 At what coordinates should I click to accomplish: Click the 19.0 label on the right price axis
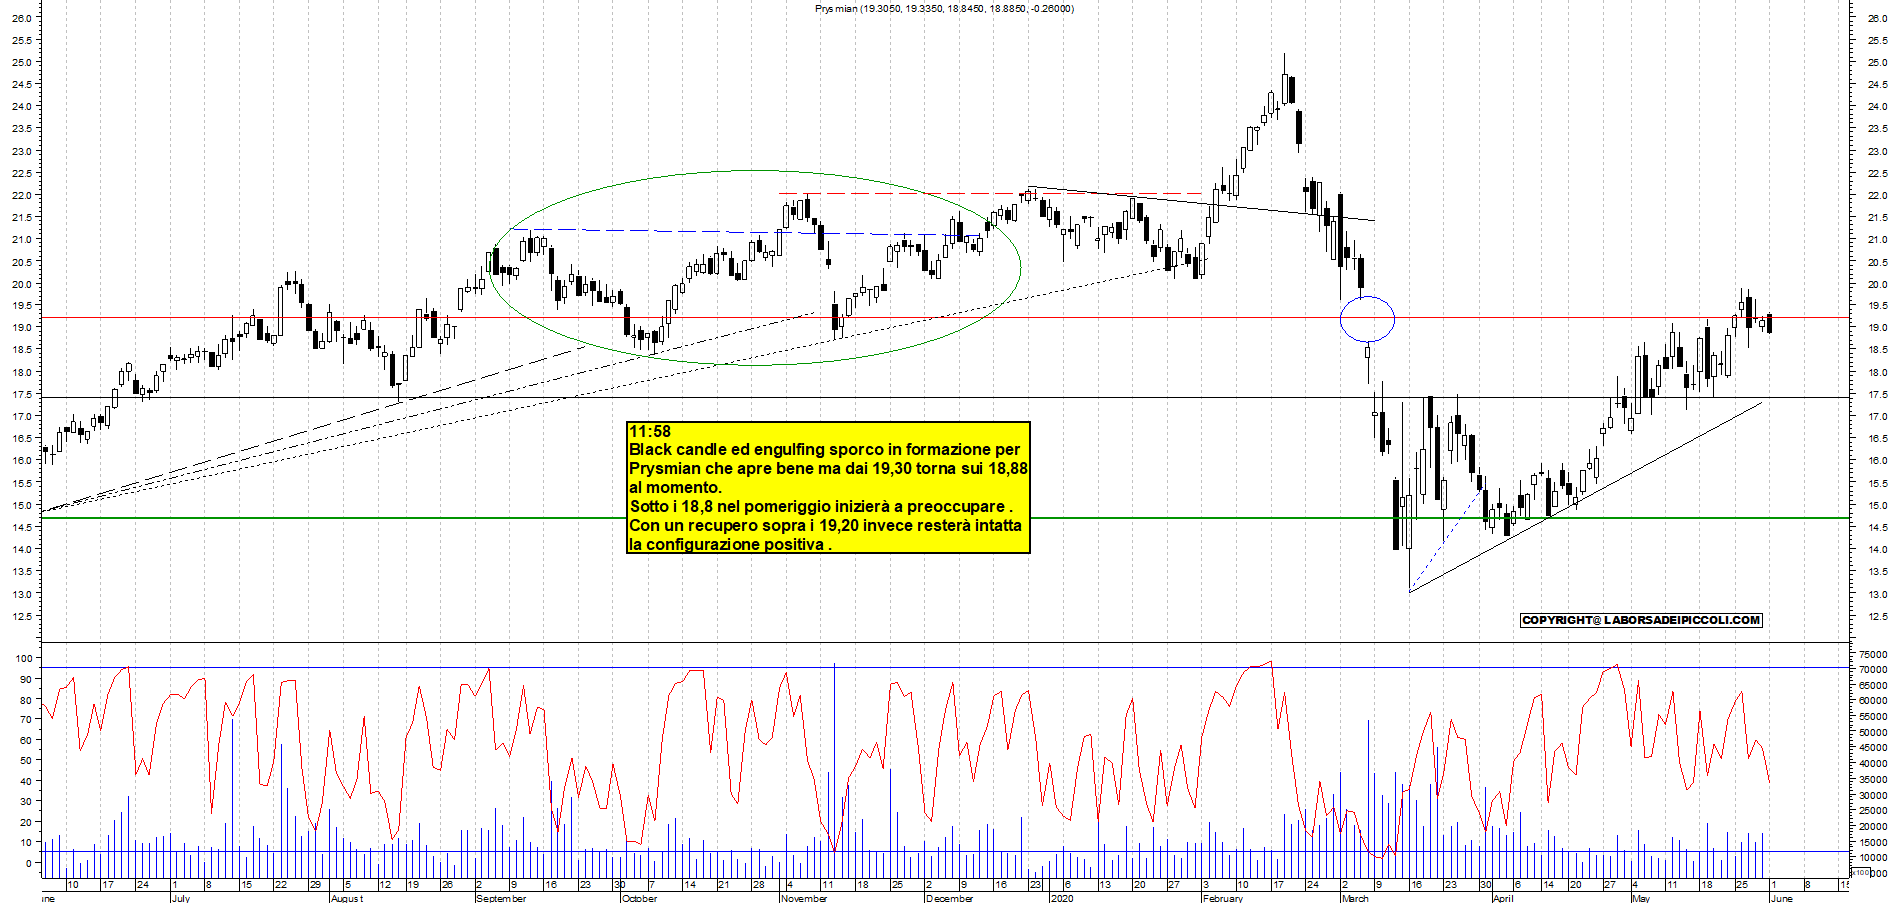[x=1876, y=328]
